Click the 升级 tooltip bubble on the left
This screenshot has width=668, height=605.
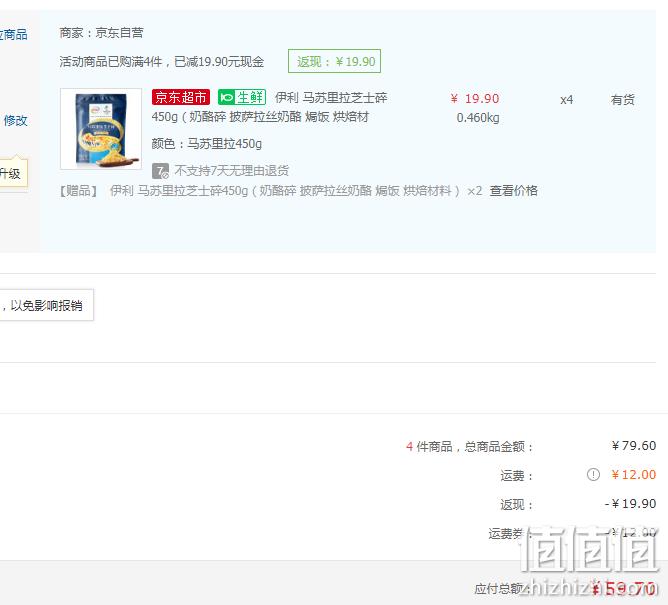point(14,173)
